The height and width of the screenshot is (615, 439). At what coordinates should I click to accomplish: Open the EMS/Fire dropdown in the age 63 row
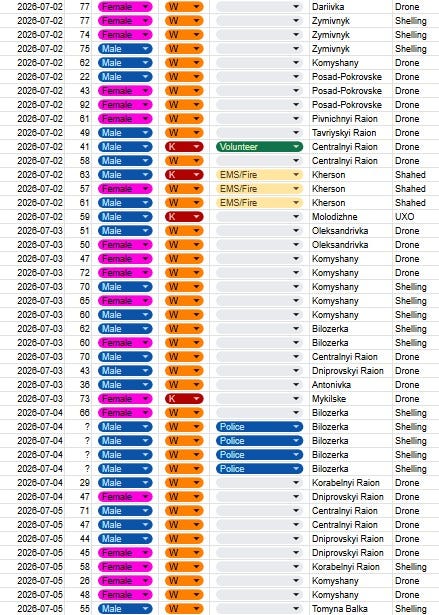click(x=259, y=175)
